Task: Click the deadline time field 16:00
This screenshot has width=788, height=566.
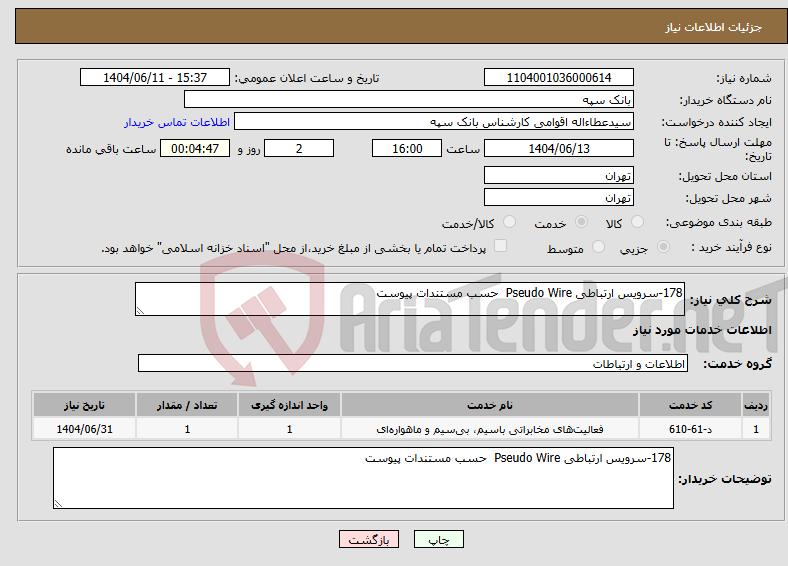Action: [407, 148]
